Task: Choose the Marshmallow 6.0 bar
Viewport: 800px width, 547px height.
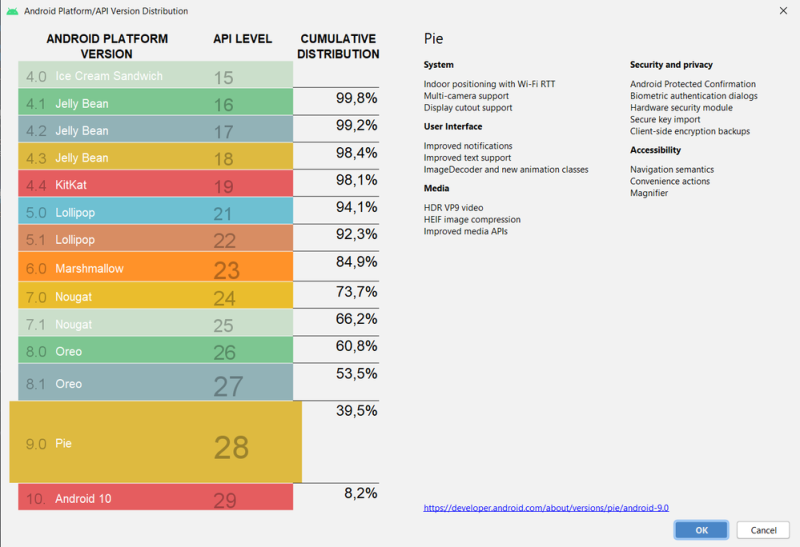Action: tap(155, 267)
